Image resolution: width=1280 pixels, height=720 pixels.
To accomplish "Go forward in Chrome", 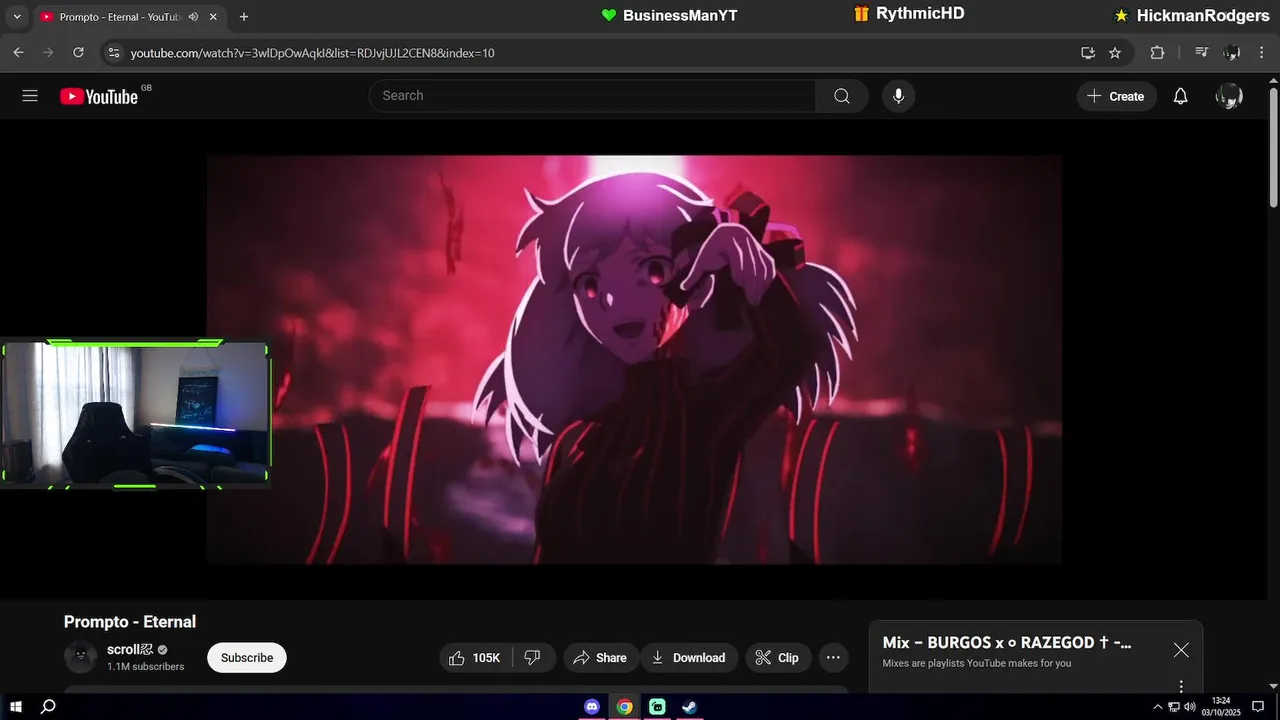I will [47, 53].
